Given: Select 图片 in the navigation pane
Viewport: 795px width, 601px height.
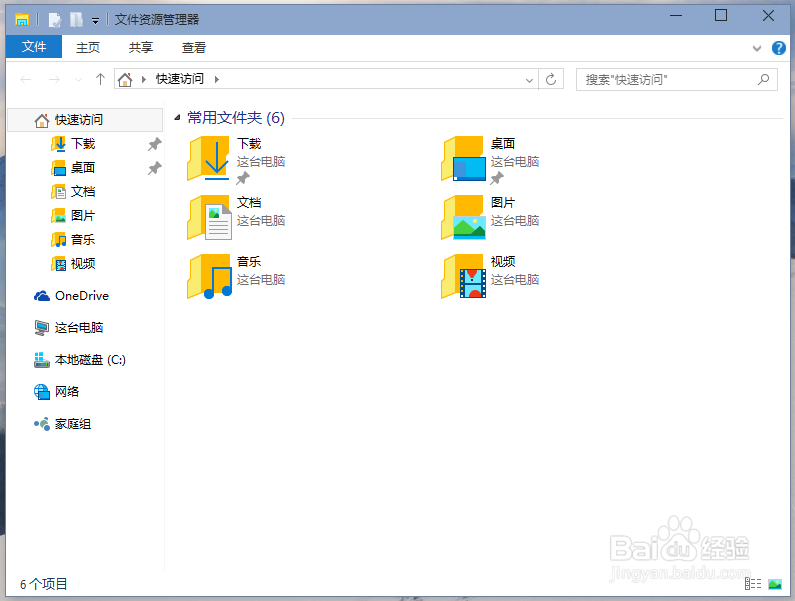Looking at the screenshot, I should (x=83, y=216).
